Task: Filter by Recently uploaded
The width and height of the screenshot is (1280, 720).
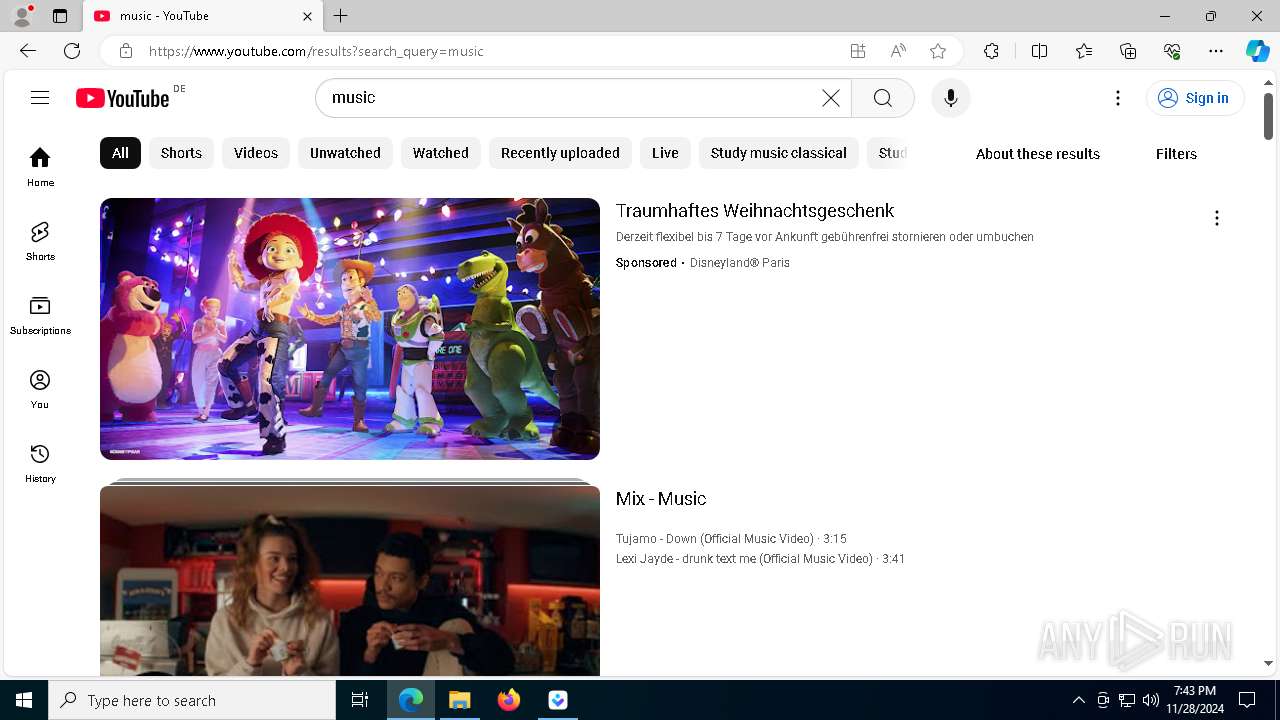Action: 560,153
